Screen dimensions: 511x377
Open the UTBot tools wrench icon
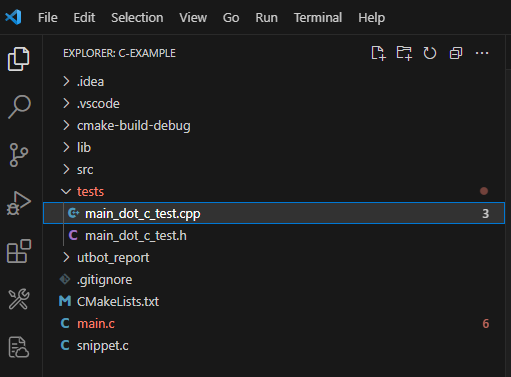pos(19,299)
